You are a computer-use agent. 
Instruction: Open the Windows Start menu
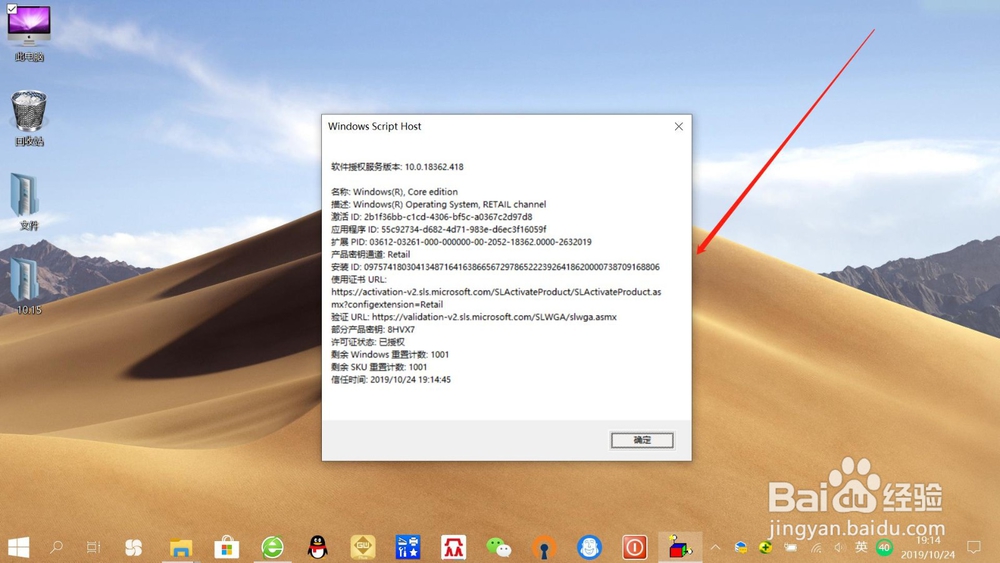[x=18, y=547]
